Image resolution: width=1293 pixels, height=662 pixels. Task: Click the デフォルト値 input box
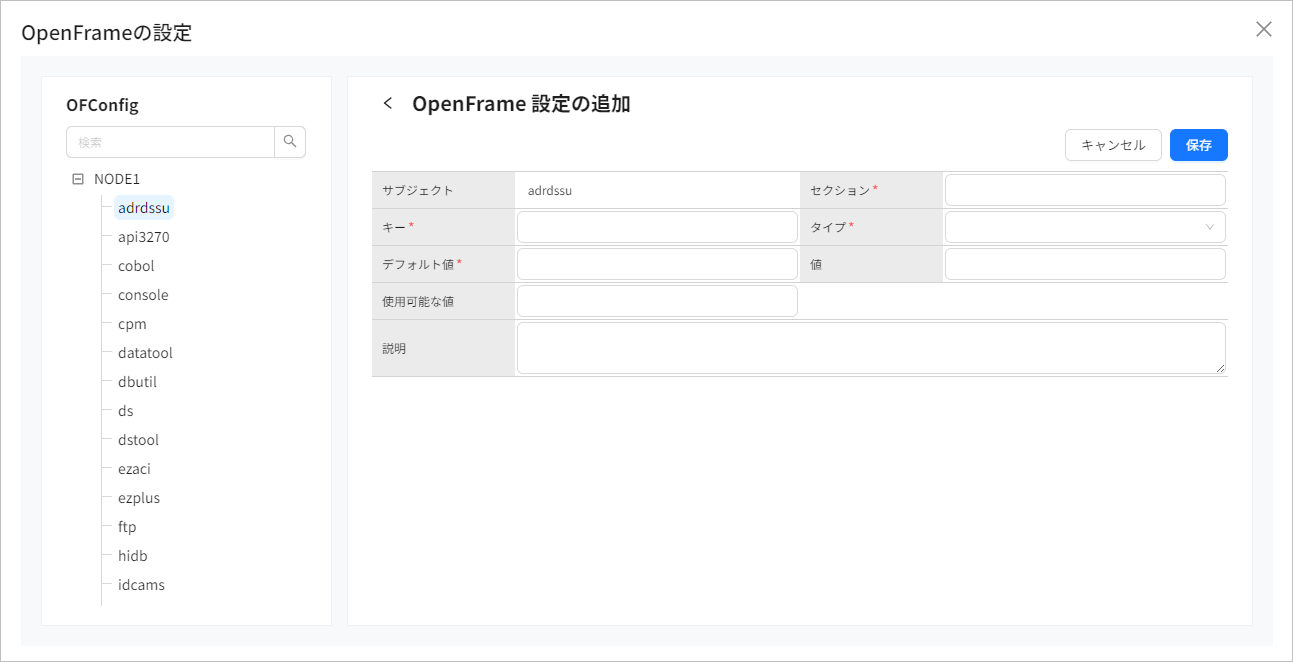tap(657, 263)
